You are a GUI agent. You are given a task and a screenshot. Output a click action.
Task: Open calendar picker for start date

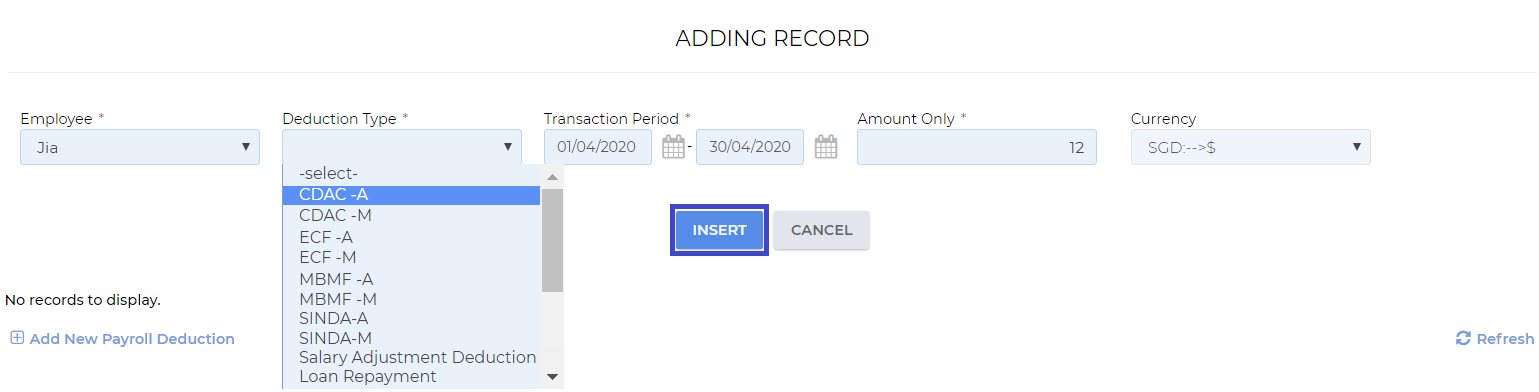[x=674, y=147]
